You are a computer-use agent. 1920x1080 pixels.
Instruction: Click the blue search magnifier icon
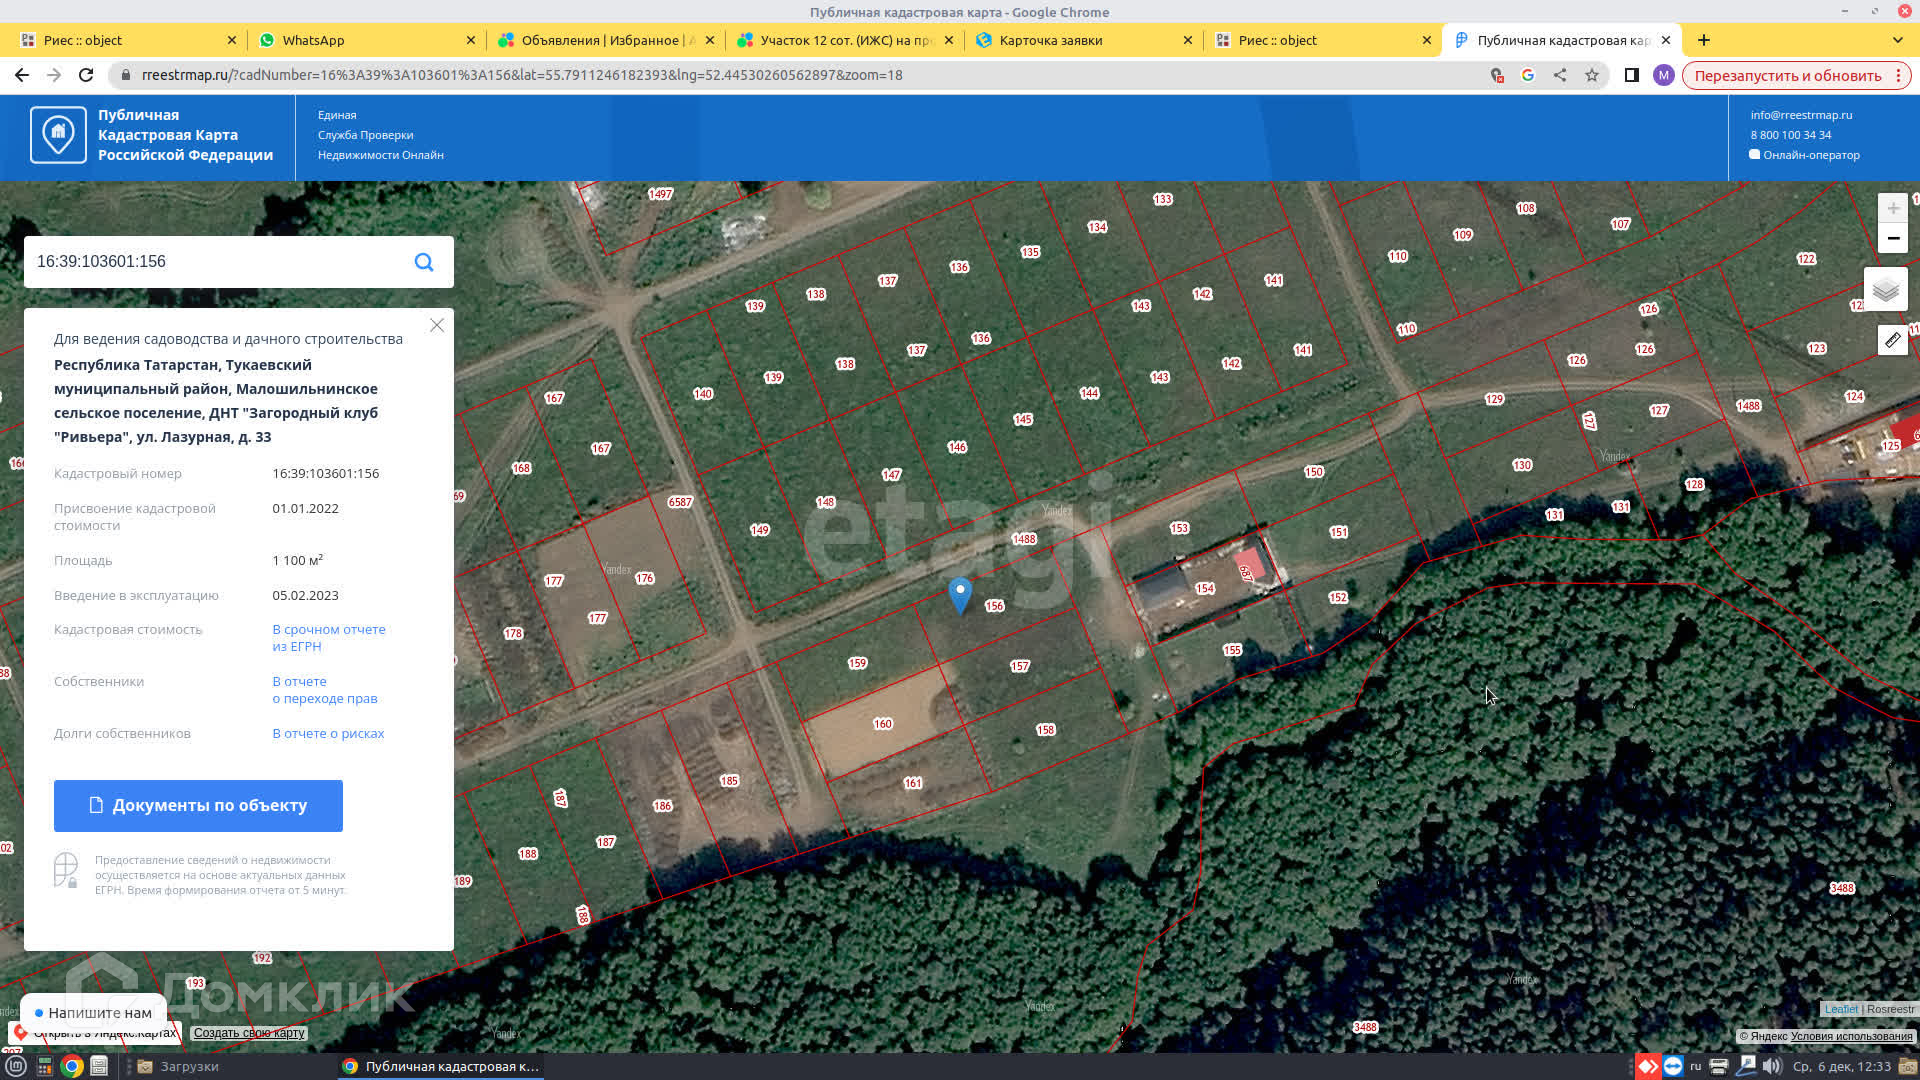[424, 262]
